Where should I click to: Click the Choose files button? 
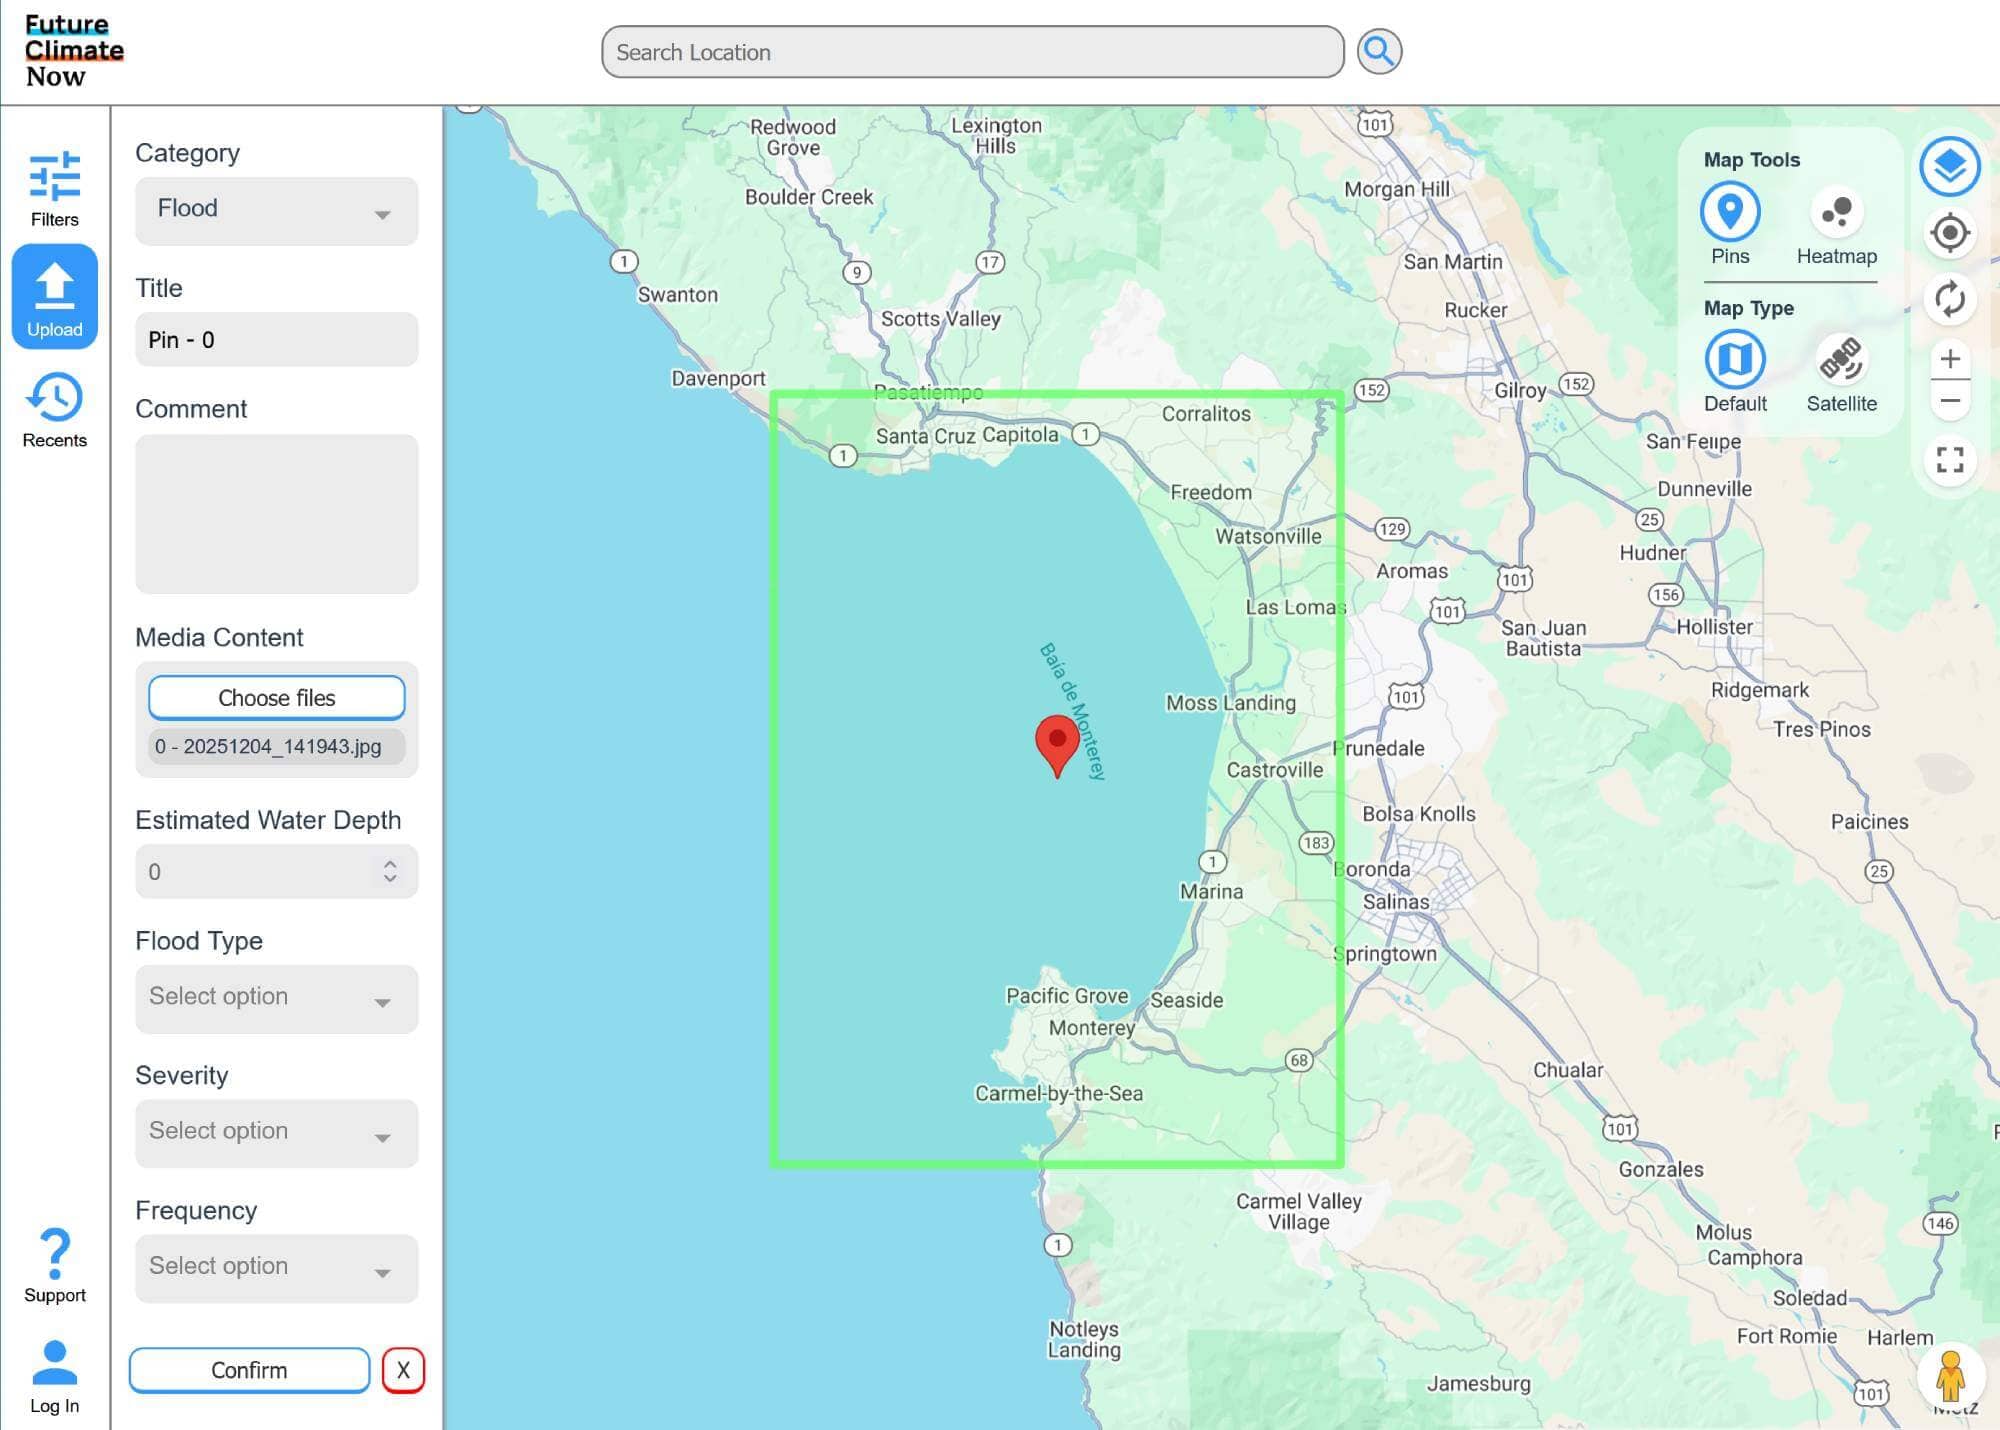pyautogui.click(x=276, y=698)
